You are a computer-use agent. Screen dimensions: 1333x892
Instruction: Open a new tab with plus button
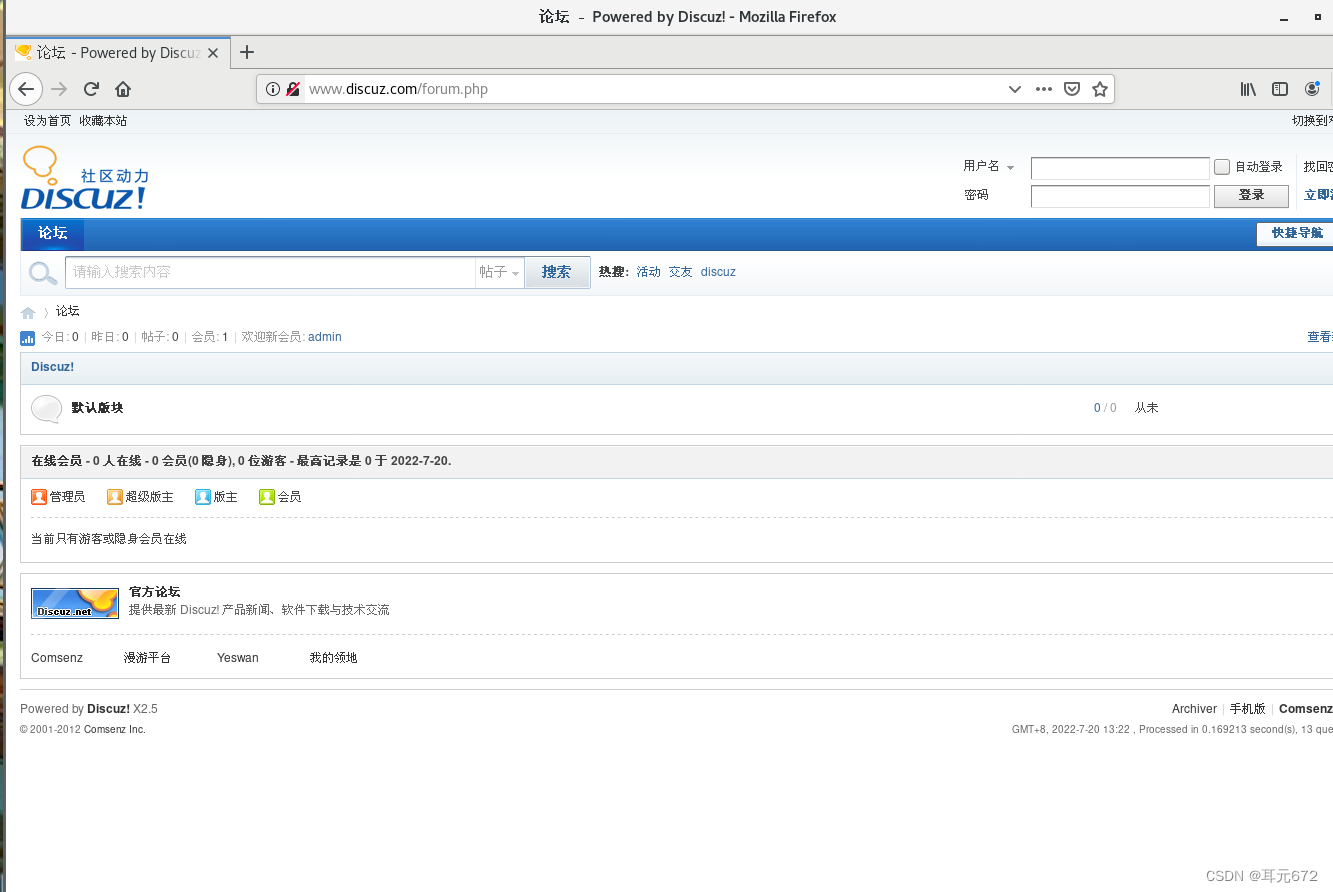pos(247,52)
